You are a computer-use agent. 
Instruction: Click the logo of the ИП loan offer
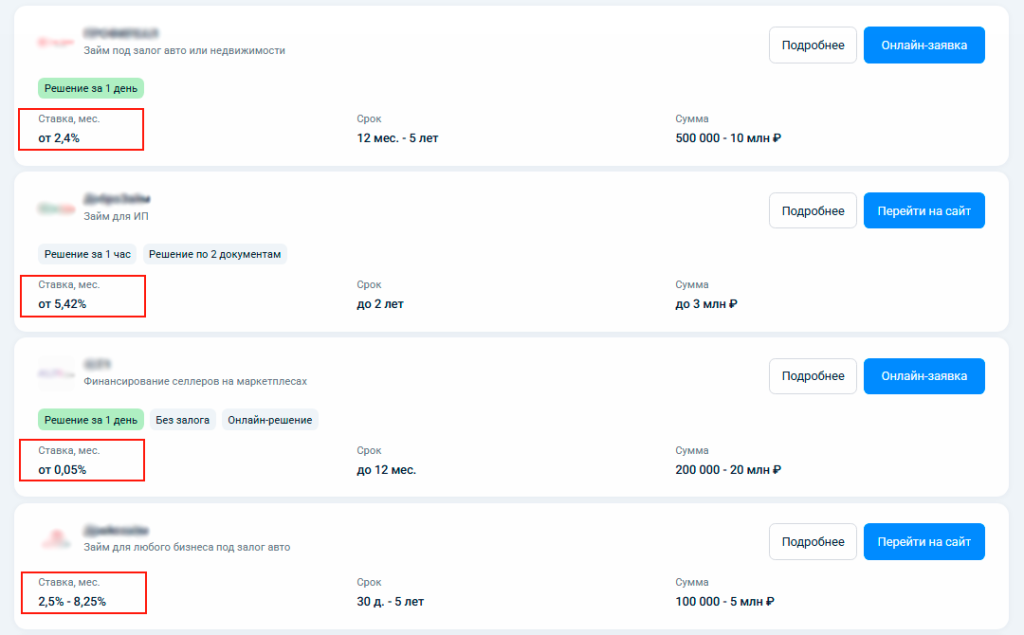56,208
